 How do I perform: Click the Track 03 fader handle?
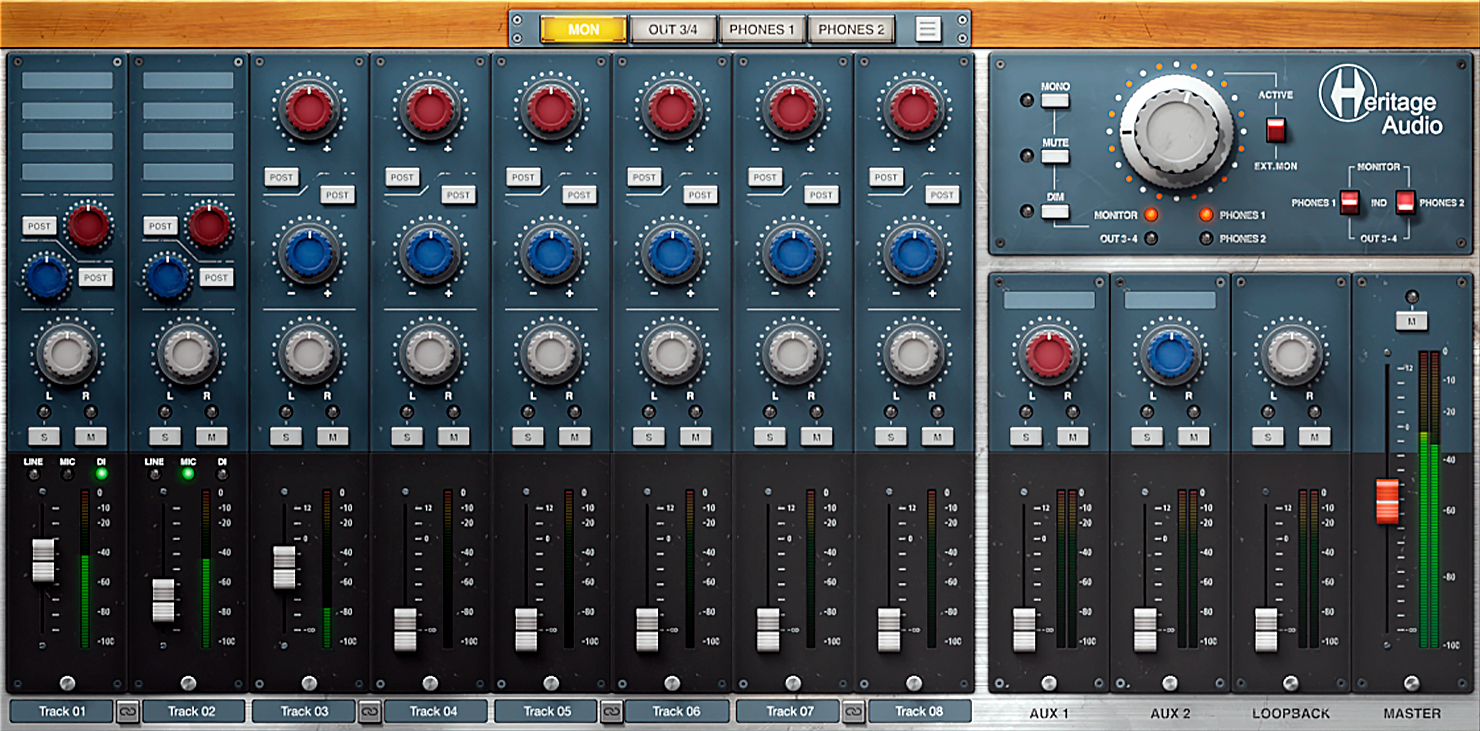285,567
